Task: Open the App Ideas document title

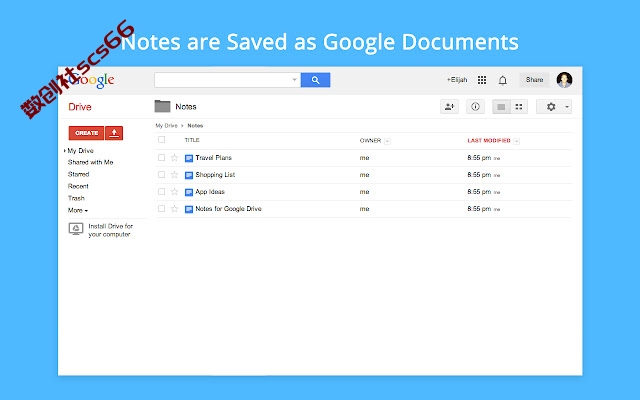Action: point(210,192)
